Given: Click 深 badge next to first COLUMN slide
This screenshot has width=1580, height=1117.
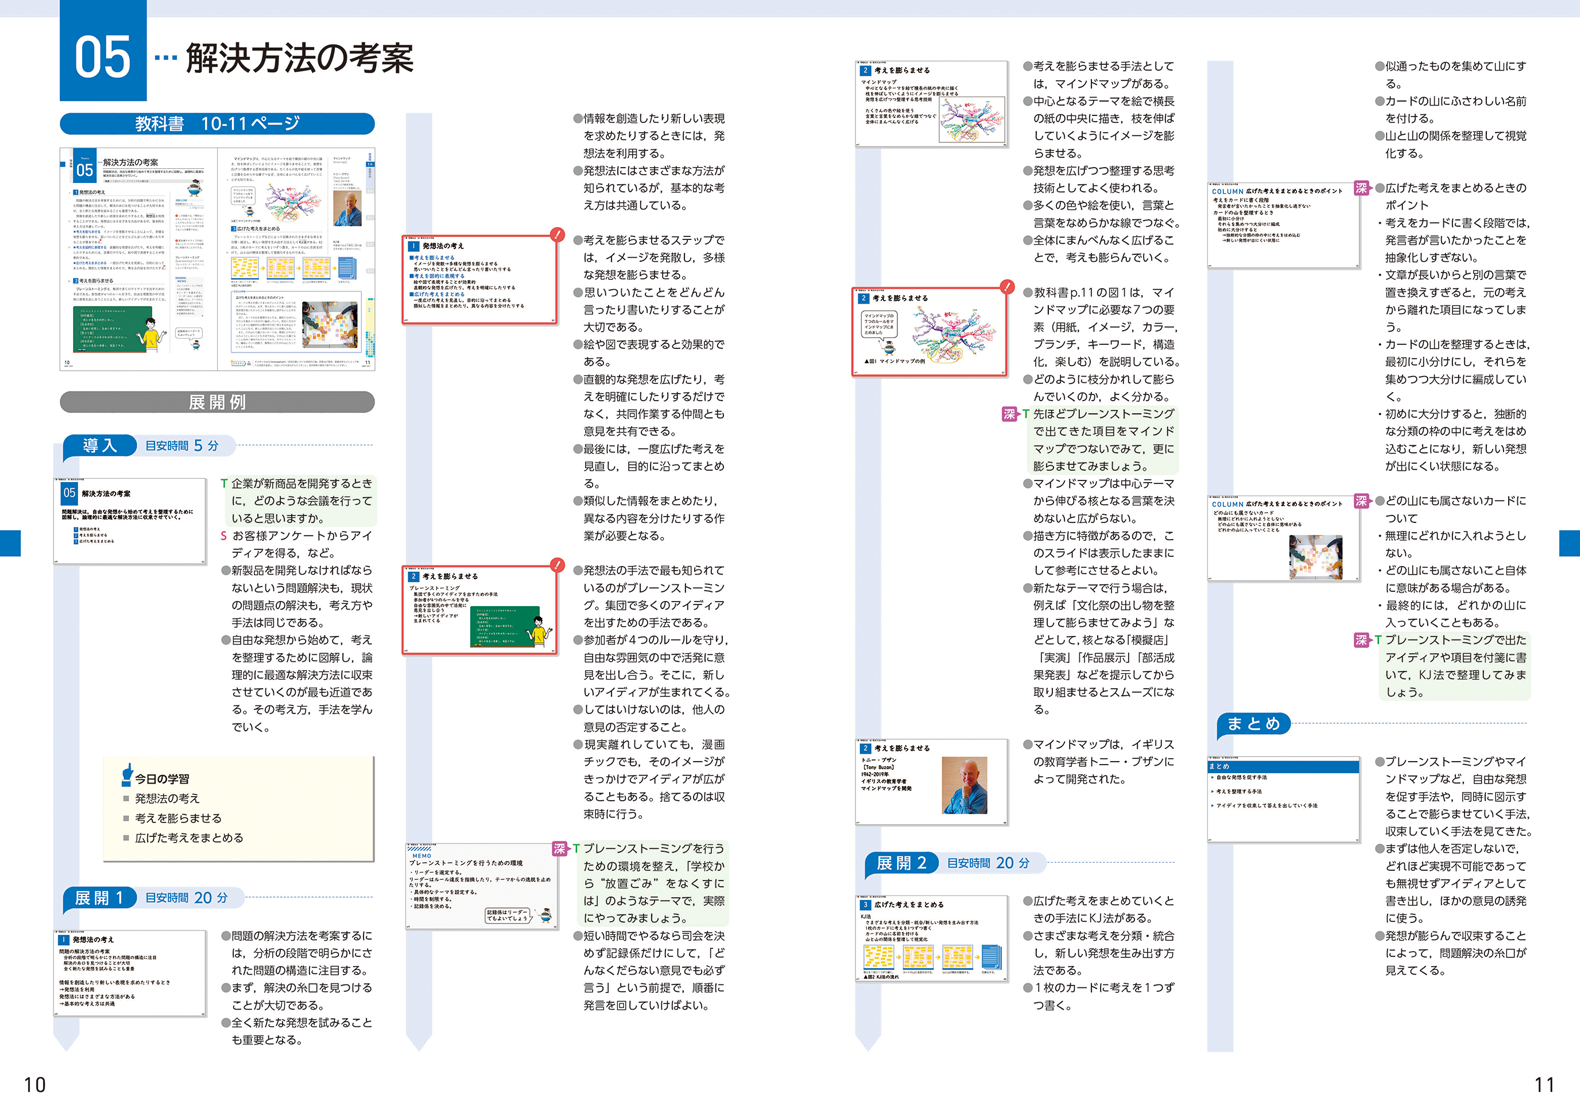Looking at the screenshot, I should coord(1361,188).
